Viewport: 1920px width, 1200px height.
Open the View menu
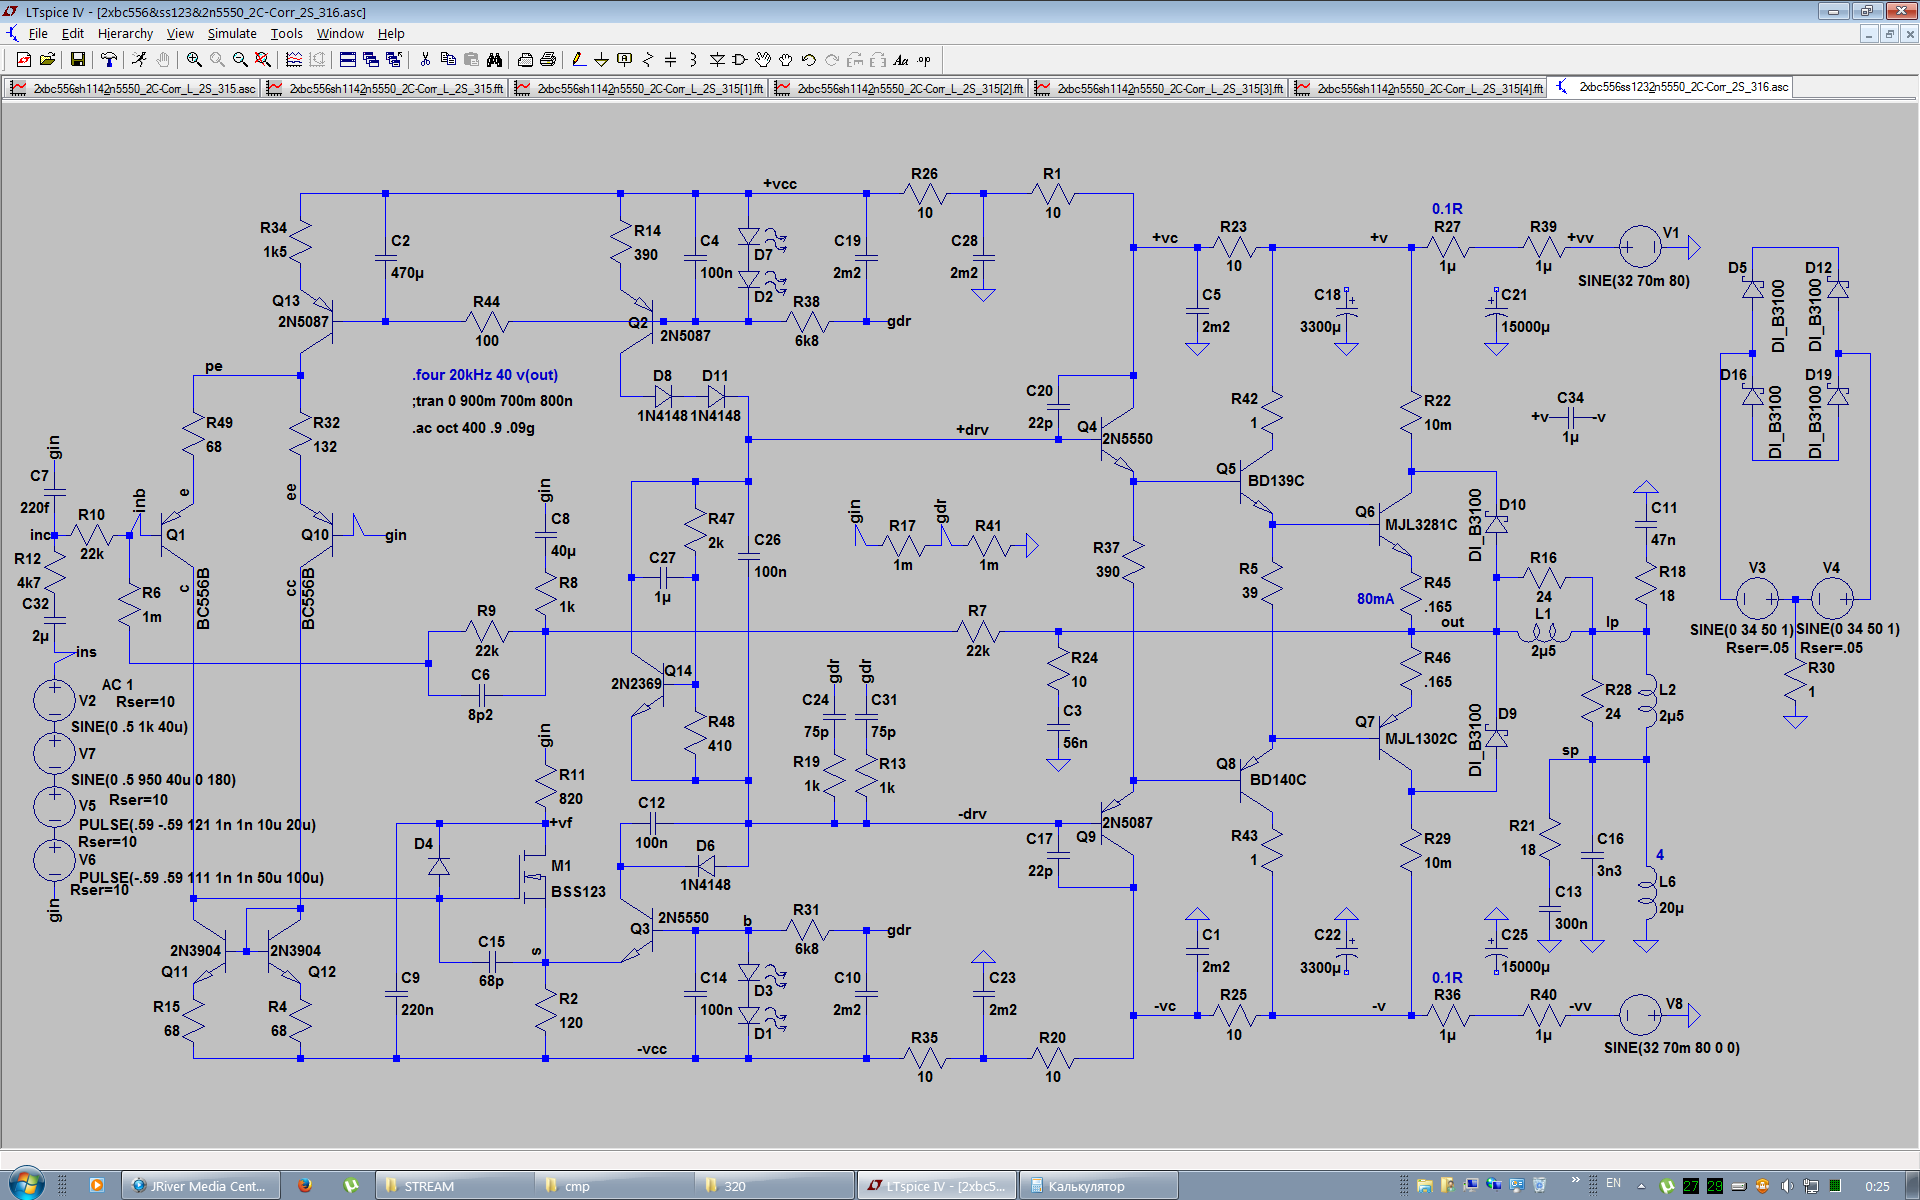tap(180, 33)
